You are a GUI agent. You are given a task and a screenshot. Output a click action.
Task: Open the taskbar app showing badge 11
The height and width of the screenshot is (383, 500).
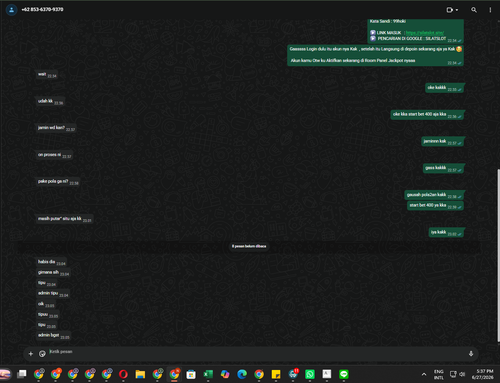pyautogui.click(x=293, y=374)
